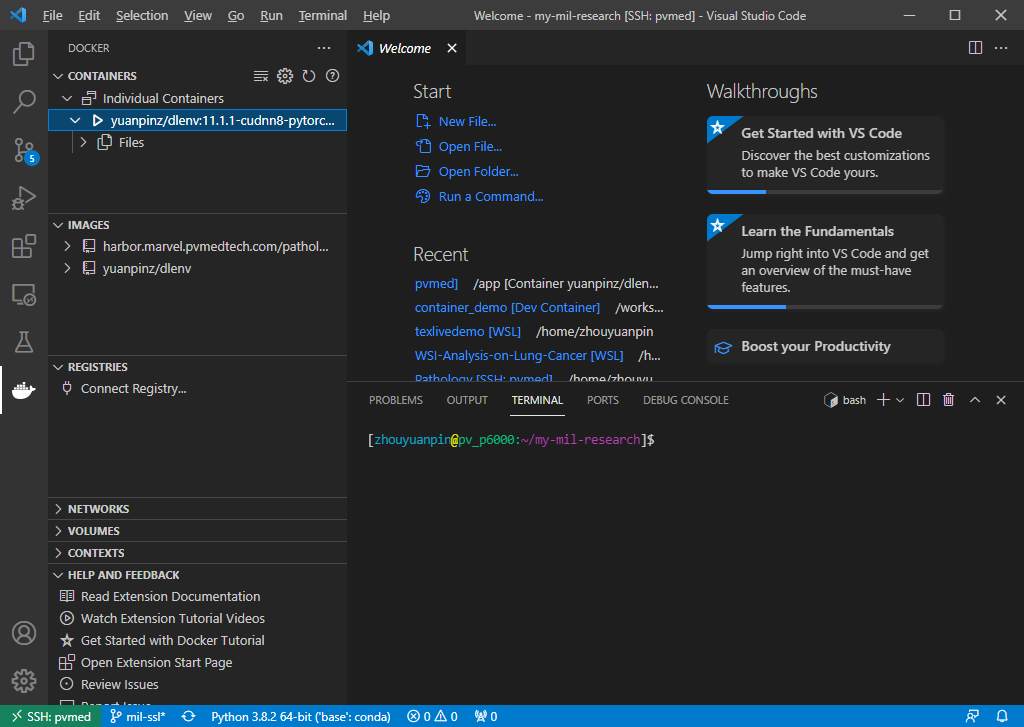Open notifications bell in status bar
Viewport: 1024px width, 727px height.
click(x=1002, y=717)
